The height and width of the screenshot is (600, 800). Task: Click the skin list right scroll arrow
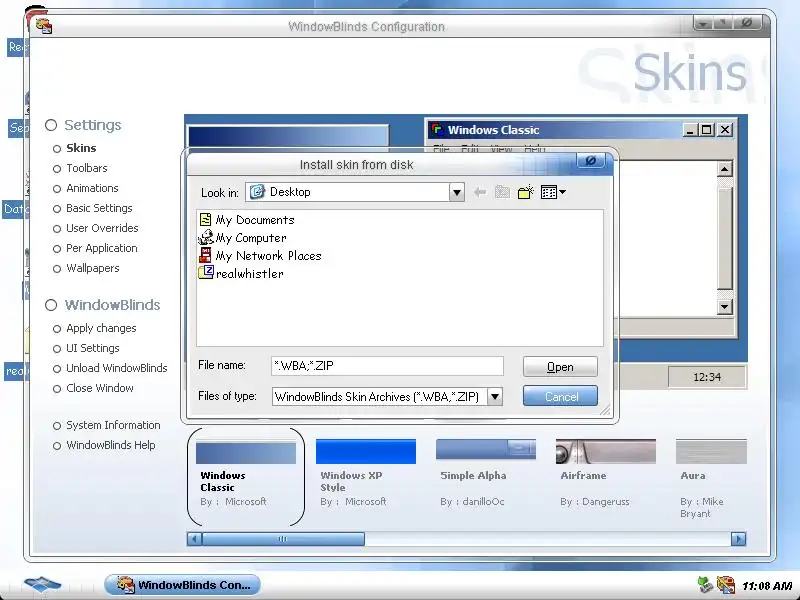pos(738,539)
